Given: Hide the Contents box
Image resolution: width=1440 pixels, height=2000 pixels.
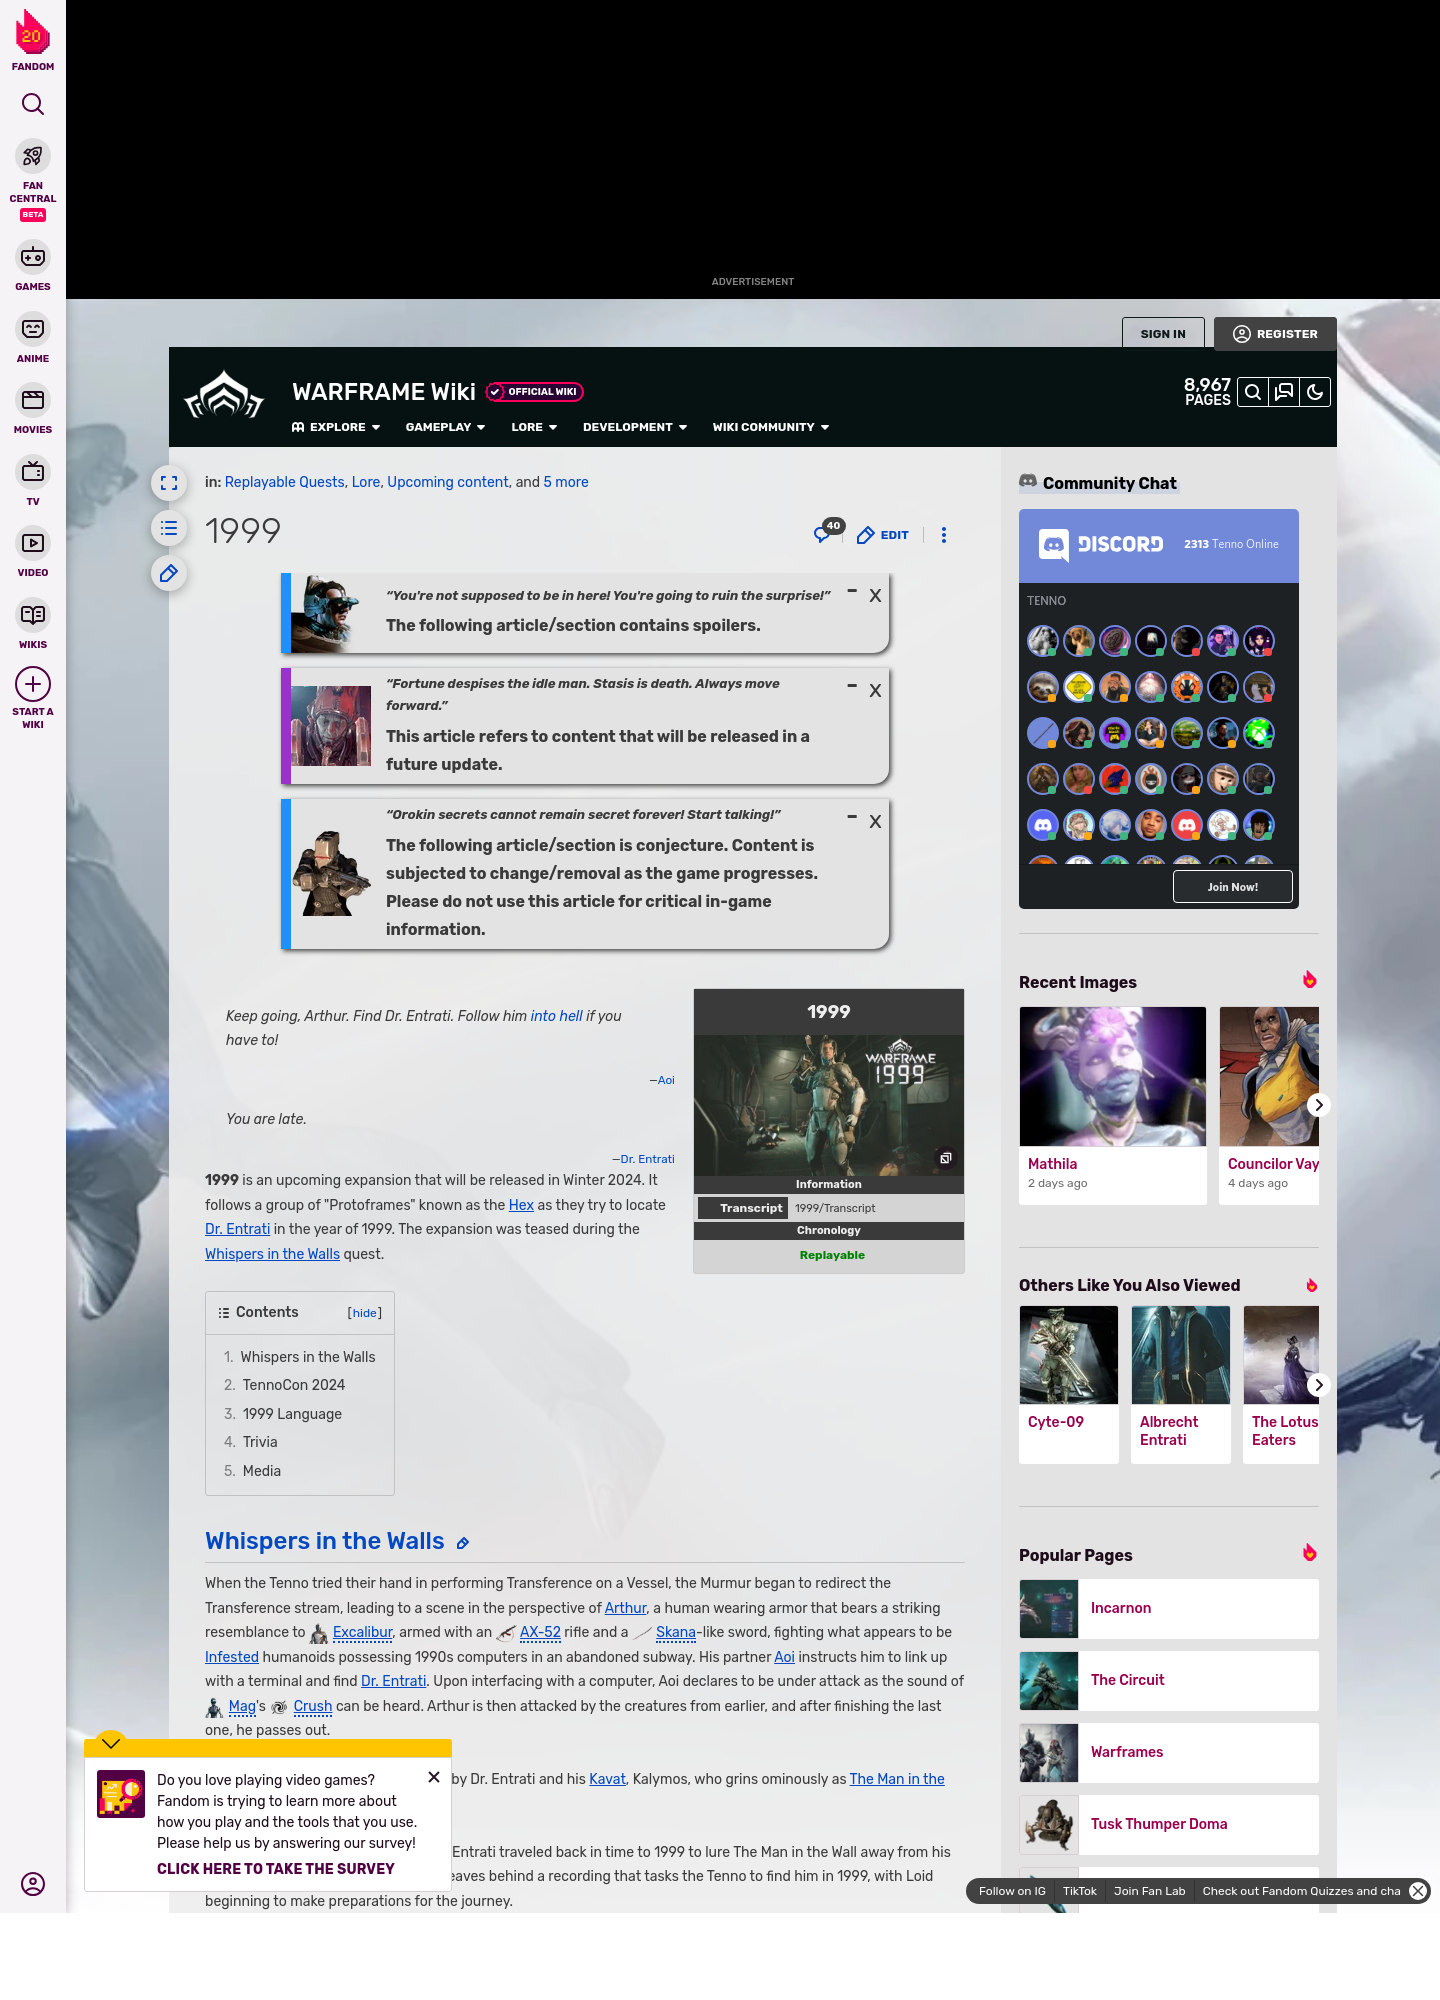Looking at the screenshot, I should tap(365, 1313).
